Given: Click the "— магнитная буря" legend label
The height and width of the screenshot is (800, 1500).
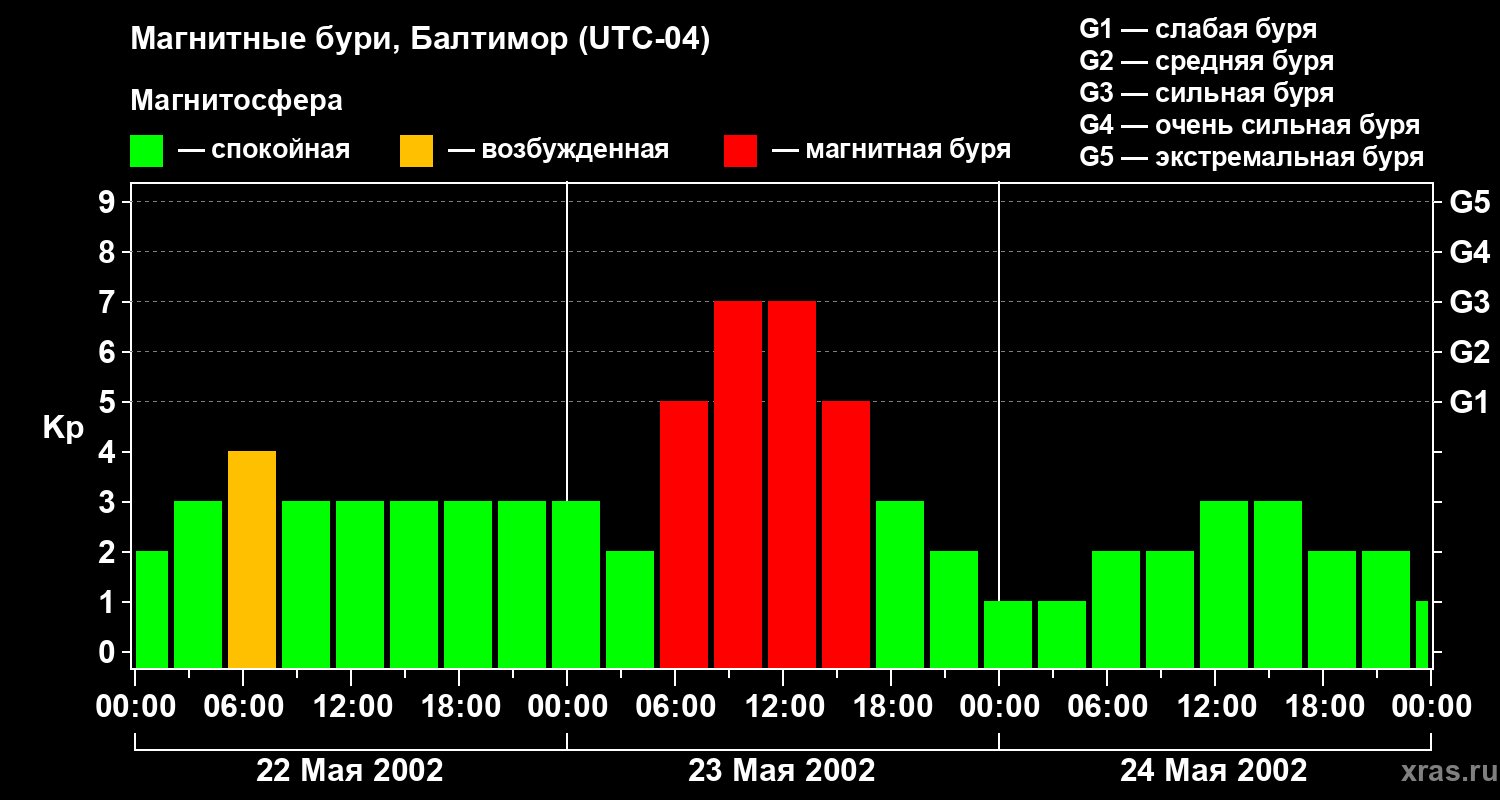Looking at the screenshot, I should 891,150.
